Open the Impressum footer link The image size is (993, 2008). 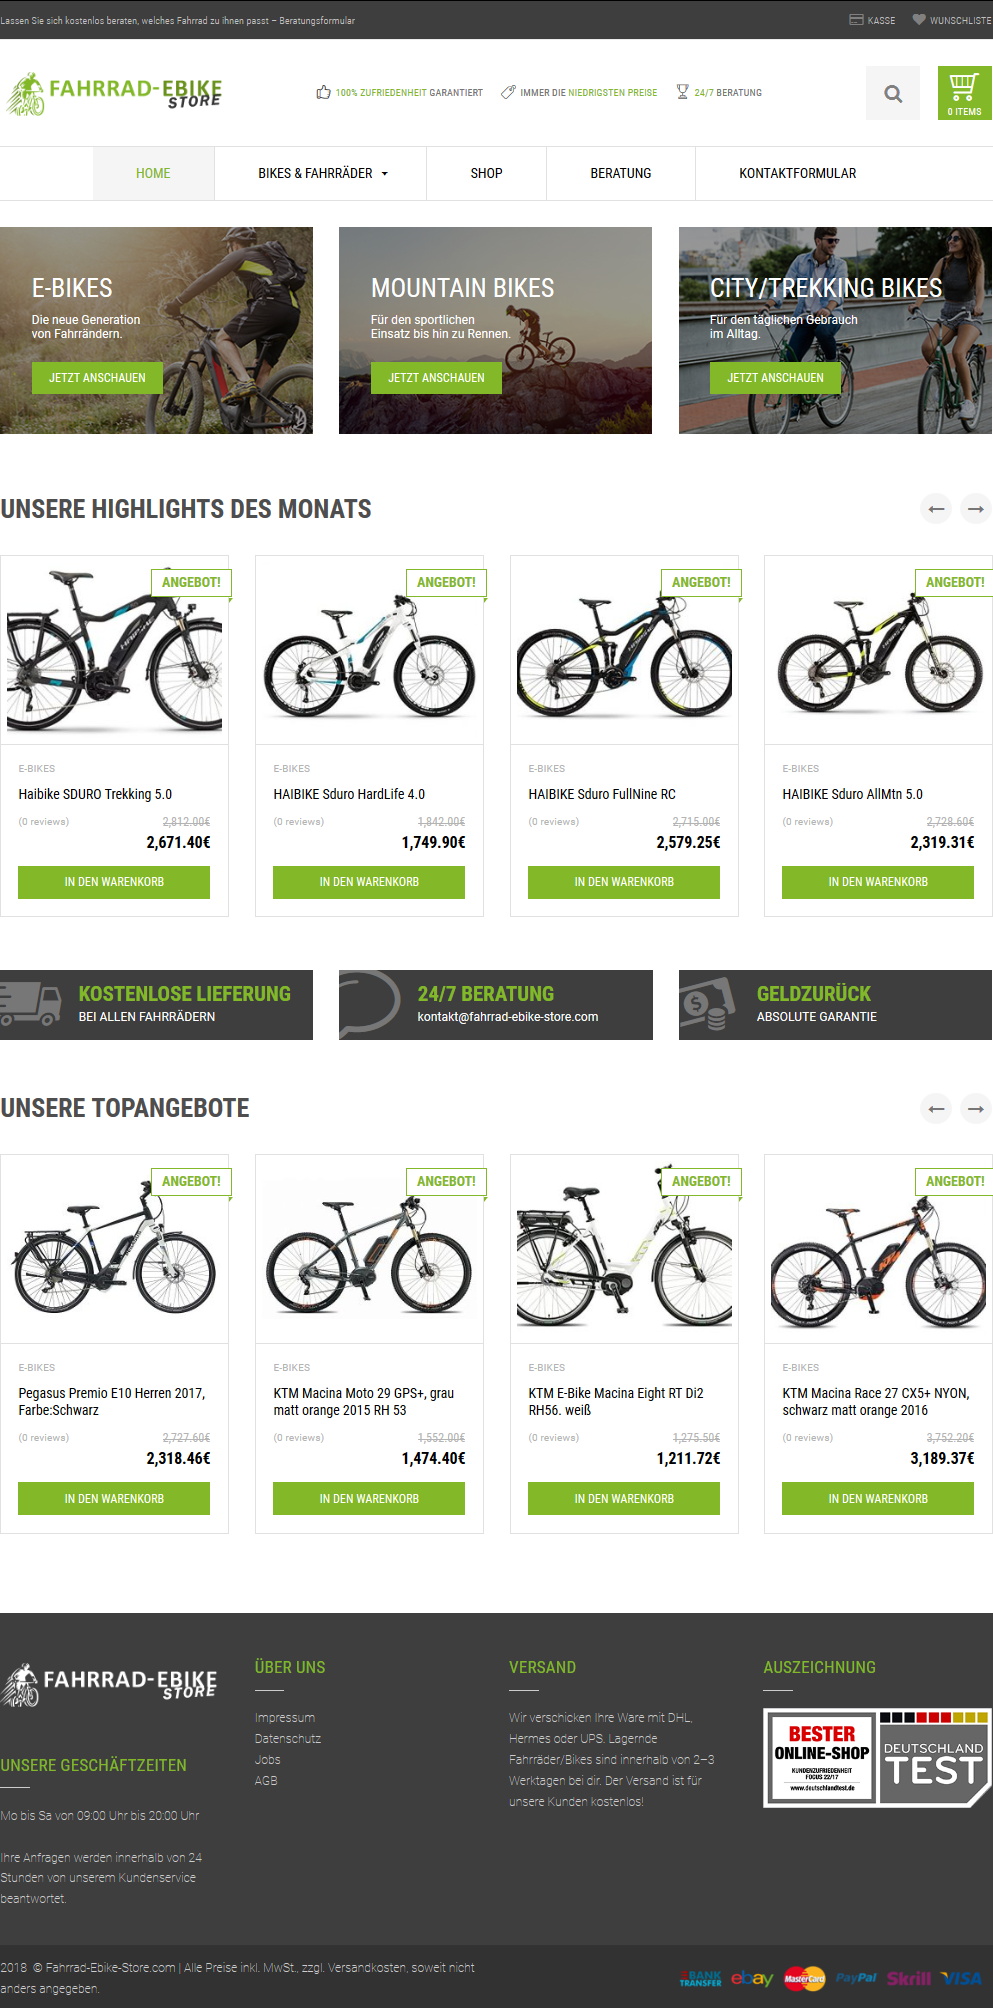[x=285, y=1718]
